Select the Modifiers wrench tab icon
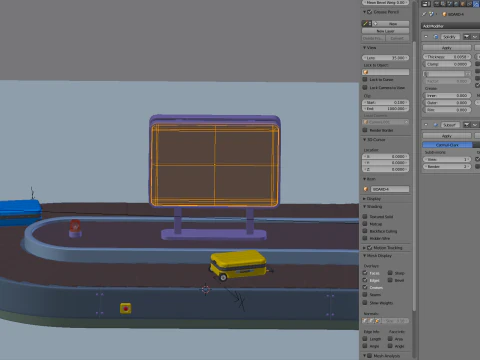Image resolution: width=480 pixels, height=360 pixels. click(476, 4)
